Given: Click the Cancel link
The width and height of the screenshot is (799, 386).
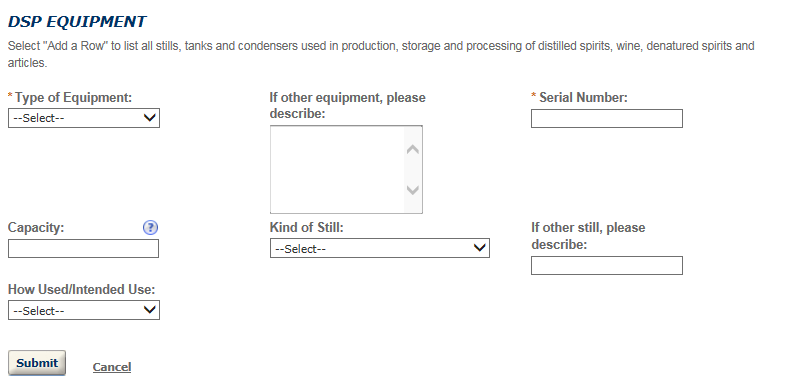Looking at the screenshot, I should pyautogui.click(x=112, y=367).
